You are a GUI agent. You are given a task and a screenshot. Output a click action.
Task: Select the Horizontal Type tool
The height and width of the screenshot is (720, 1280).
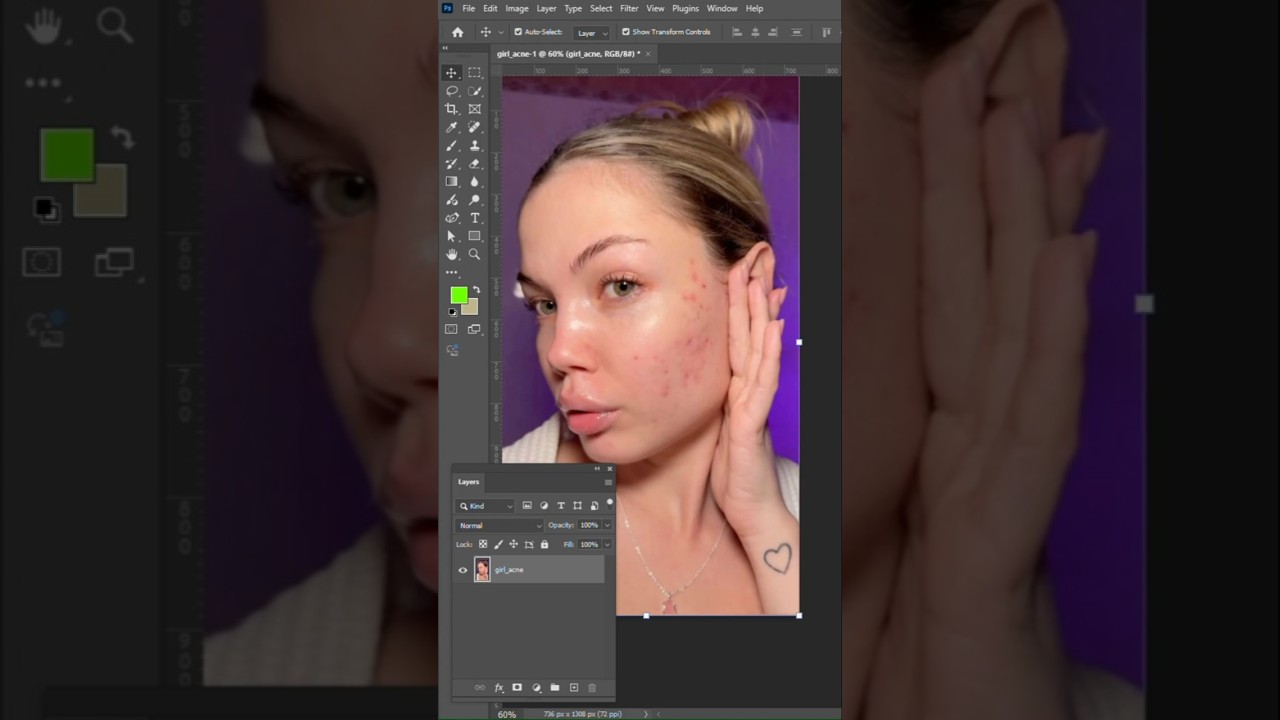point(474,218)
